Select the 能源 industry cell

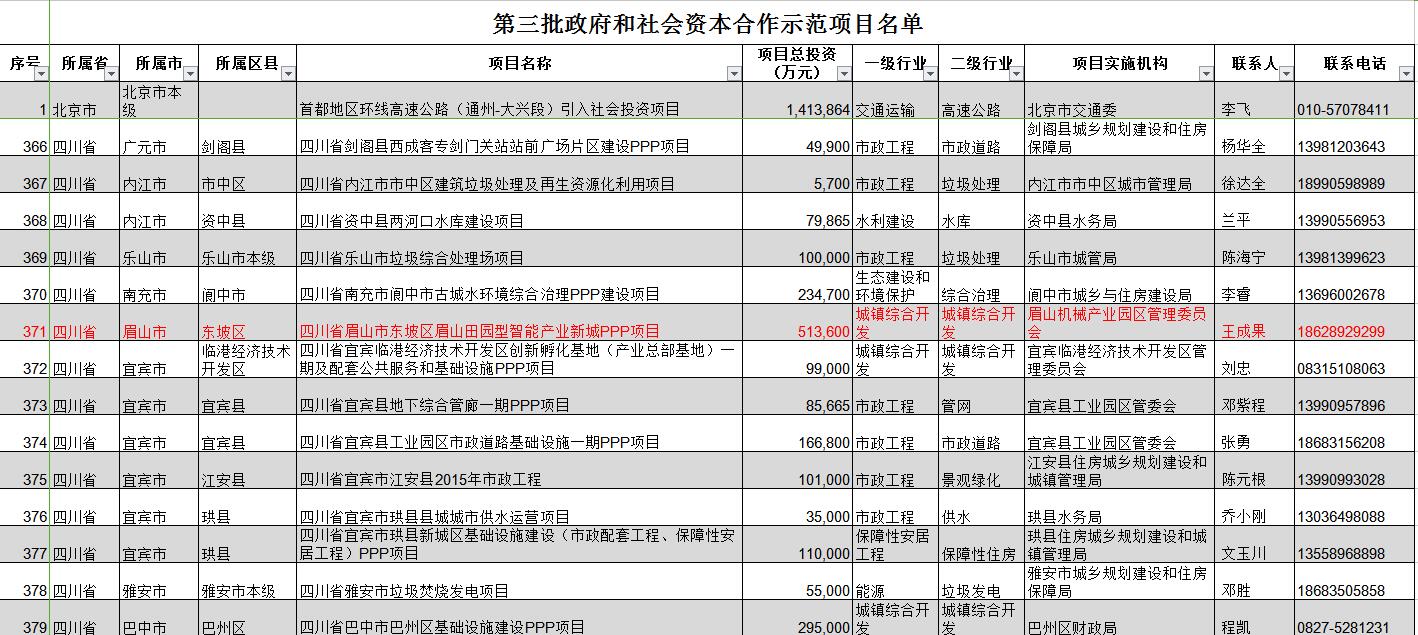[x=895, y=582]
